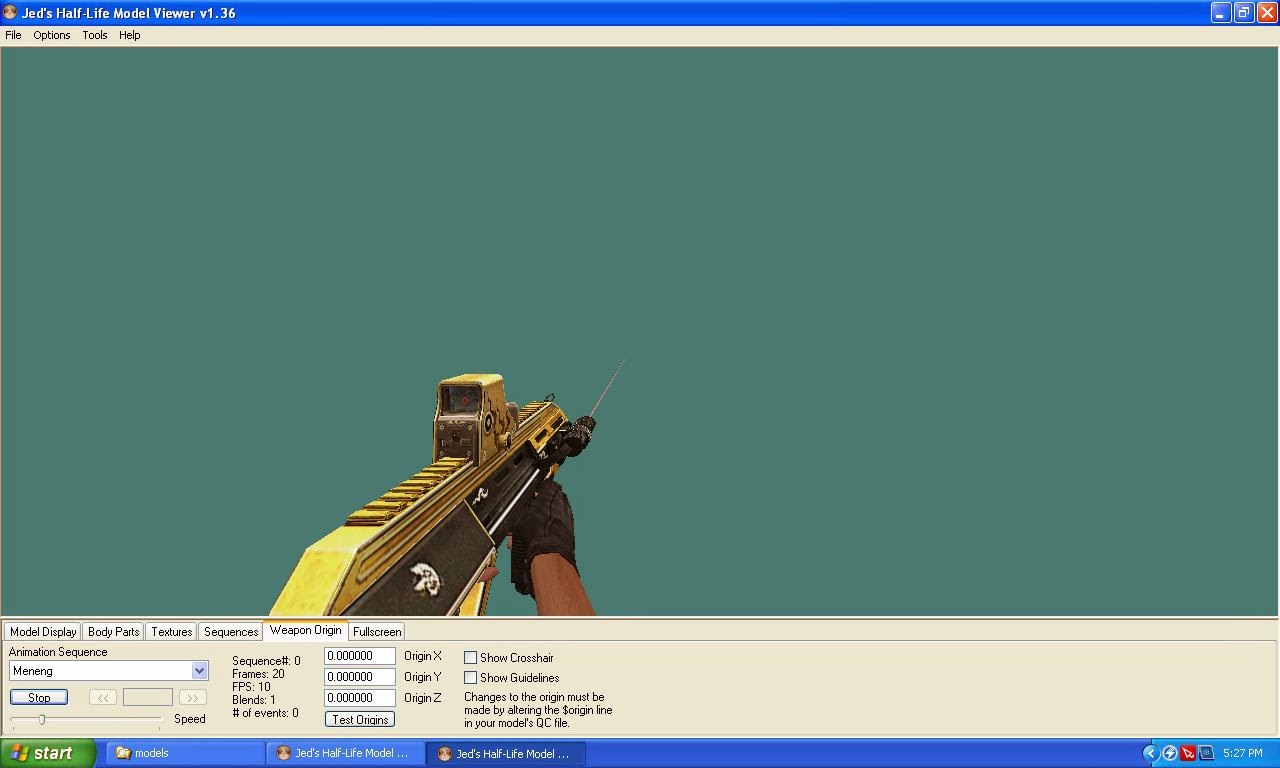This screenshot has height=768, width=1280.
Task: Click the Origin Y input field
Action: [x=359, y=677]
